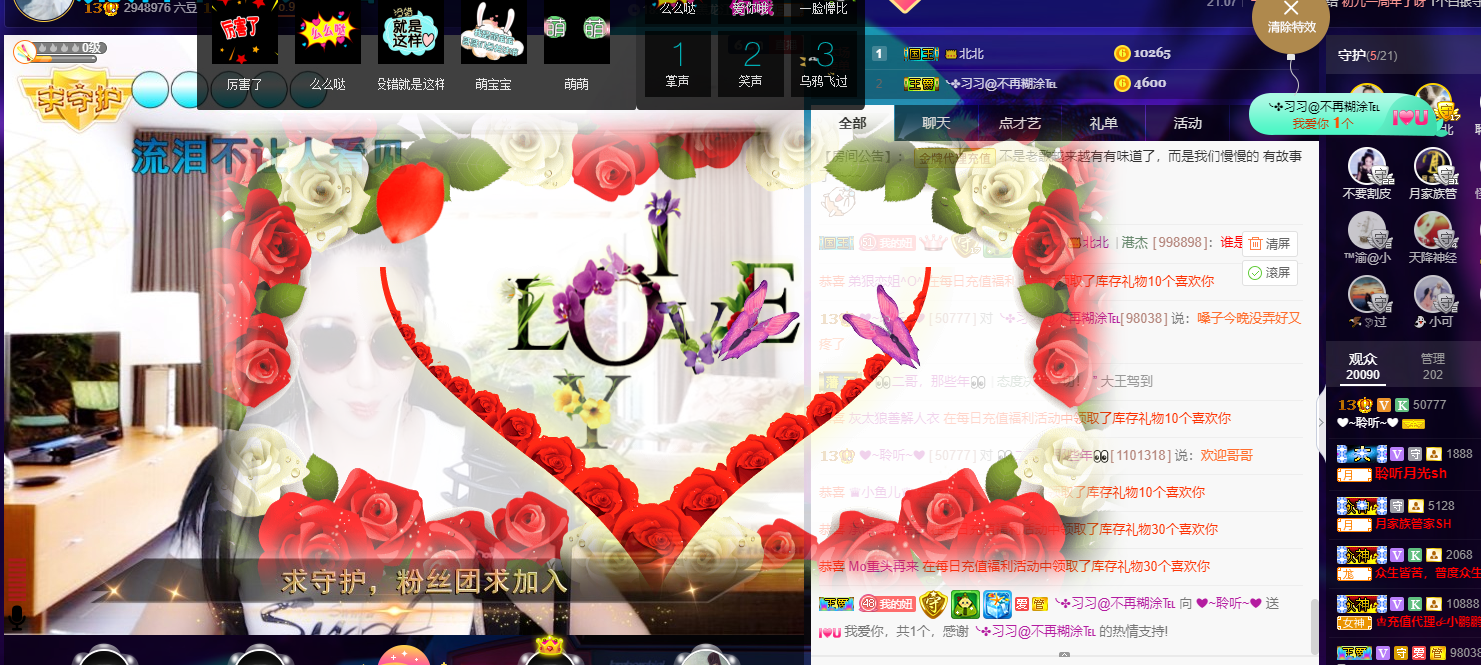Screen dimensions: 1481x665
Task: Play sound effect 2 笑声
Action: 751,65
